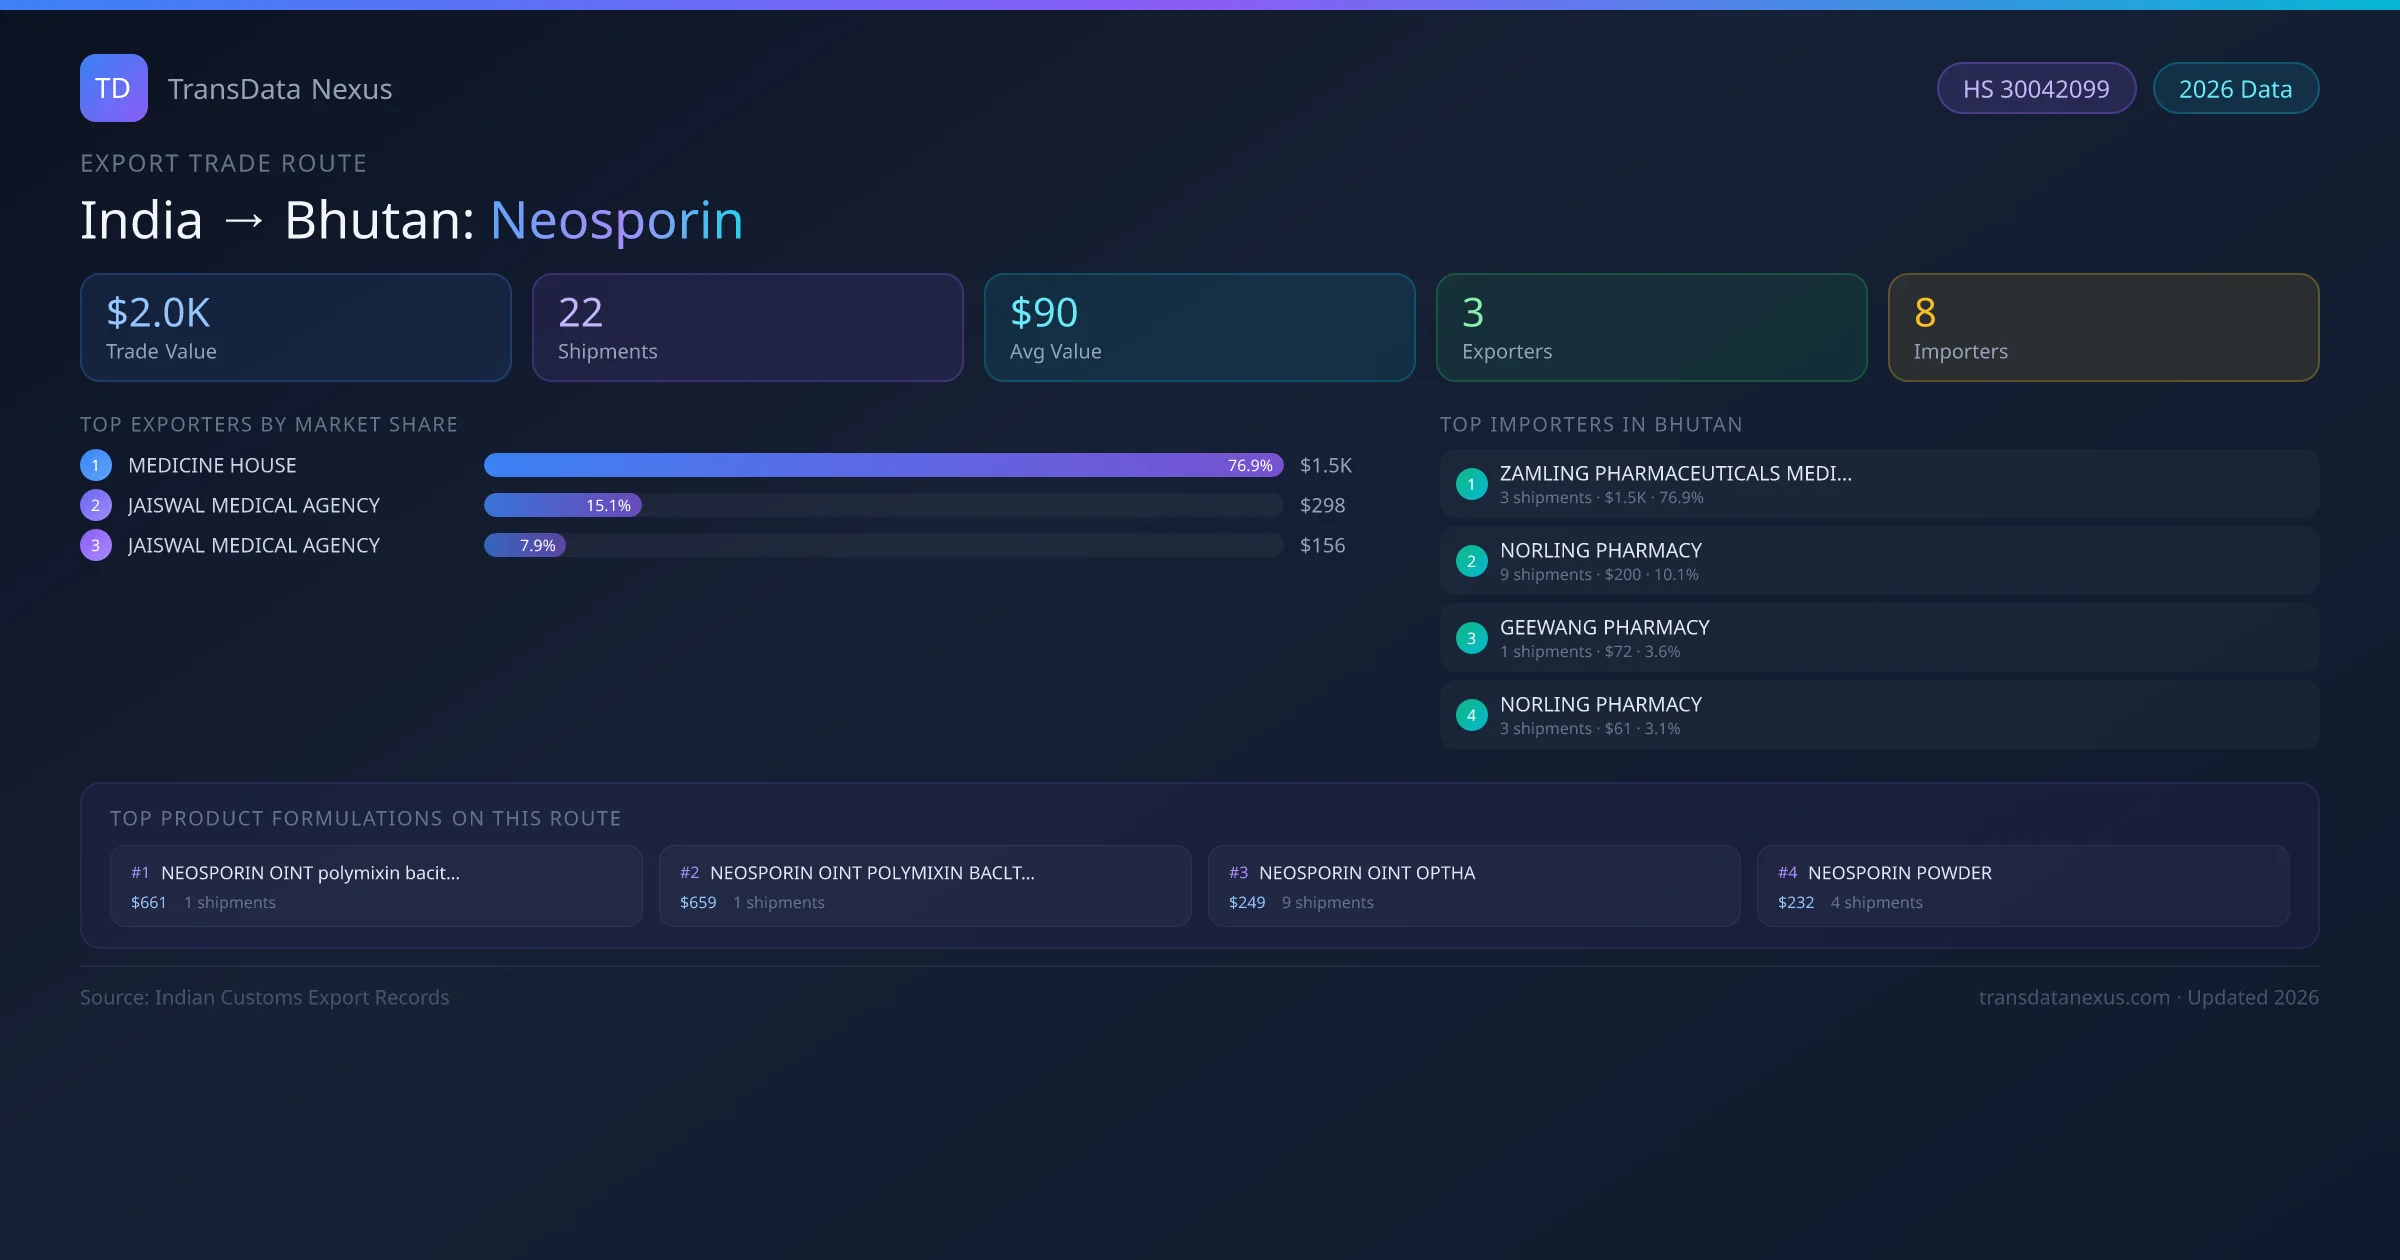Select the 22 Shipments card
Viewport: 2400px width, 1260px height.
pos(747,327)
